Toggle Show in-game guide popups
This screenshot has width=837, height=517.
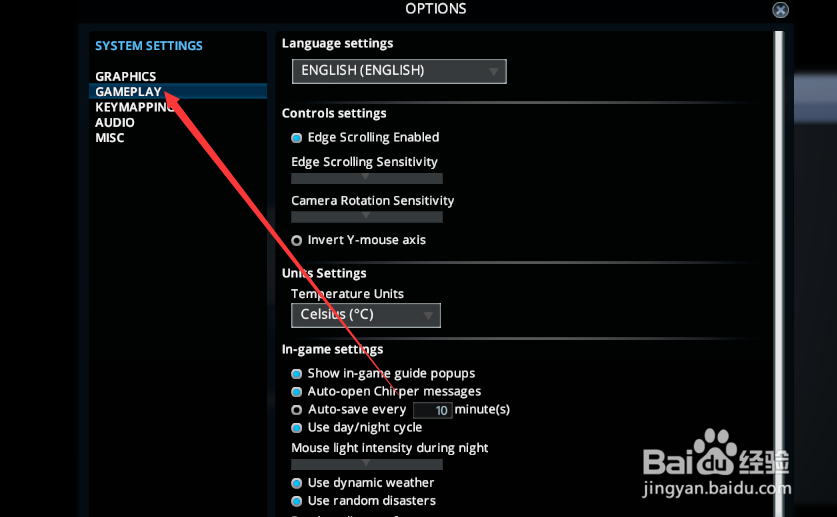297,374
